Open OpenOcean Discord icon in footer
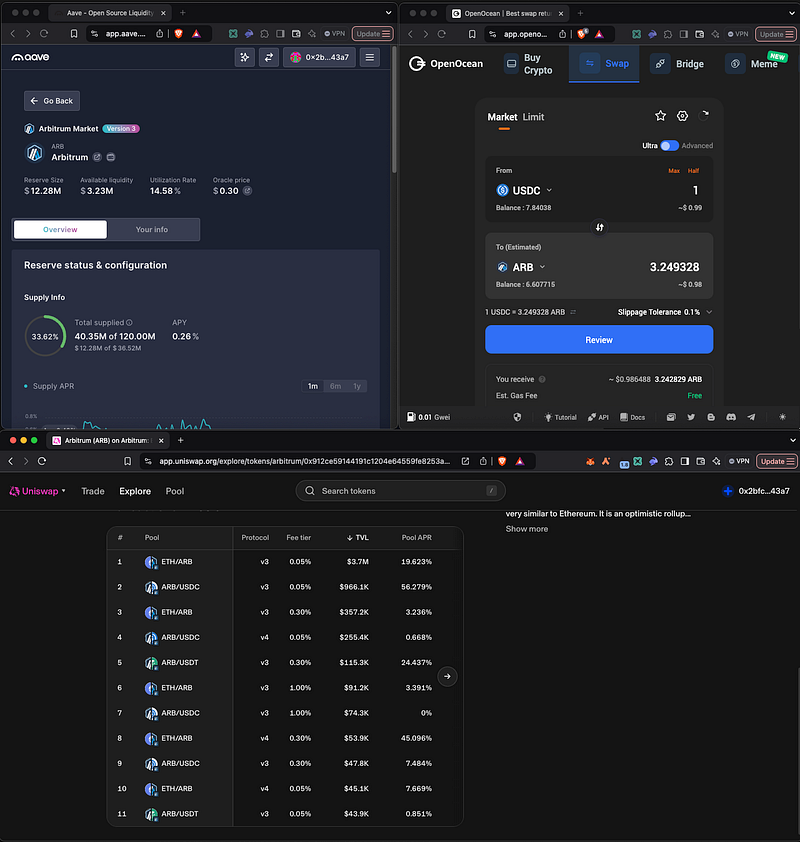800x842 pixels. tap(731, 417)
